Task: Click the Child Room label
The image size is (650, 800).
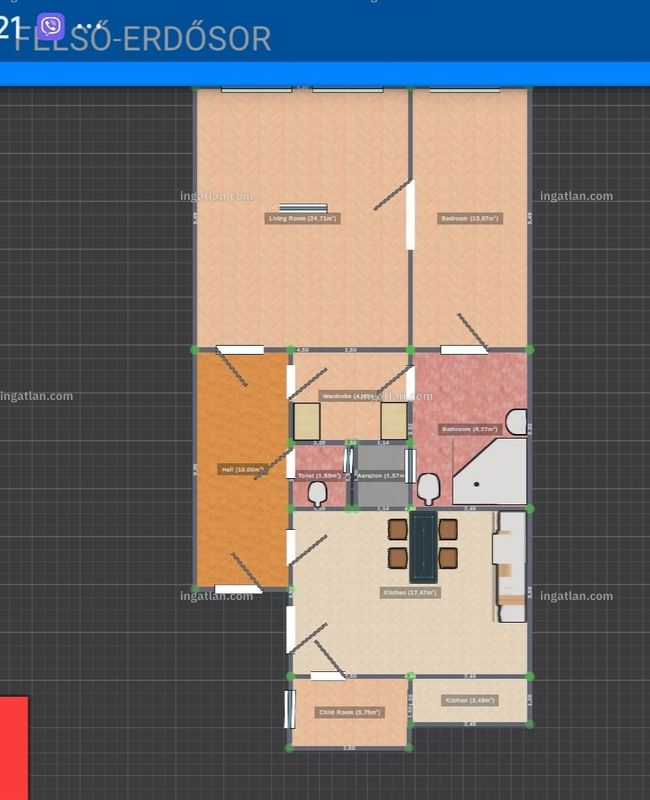Action: click(x=349, y=712)
